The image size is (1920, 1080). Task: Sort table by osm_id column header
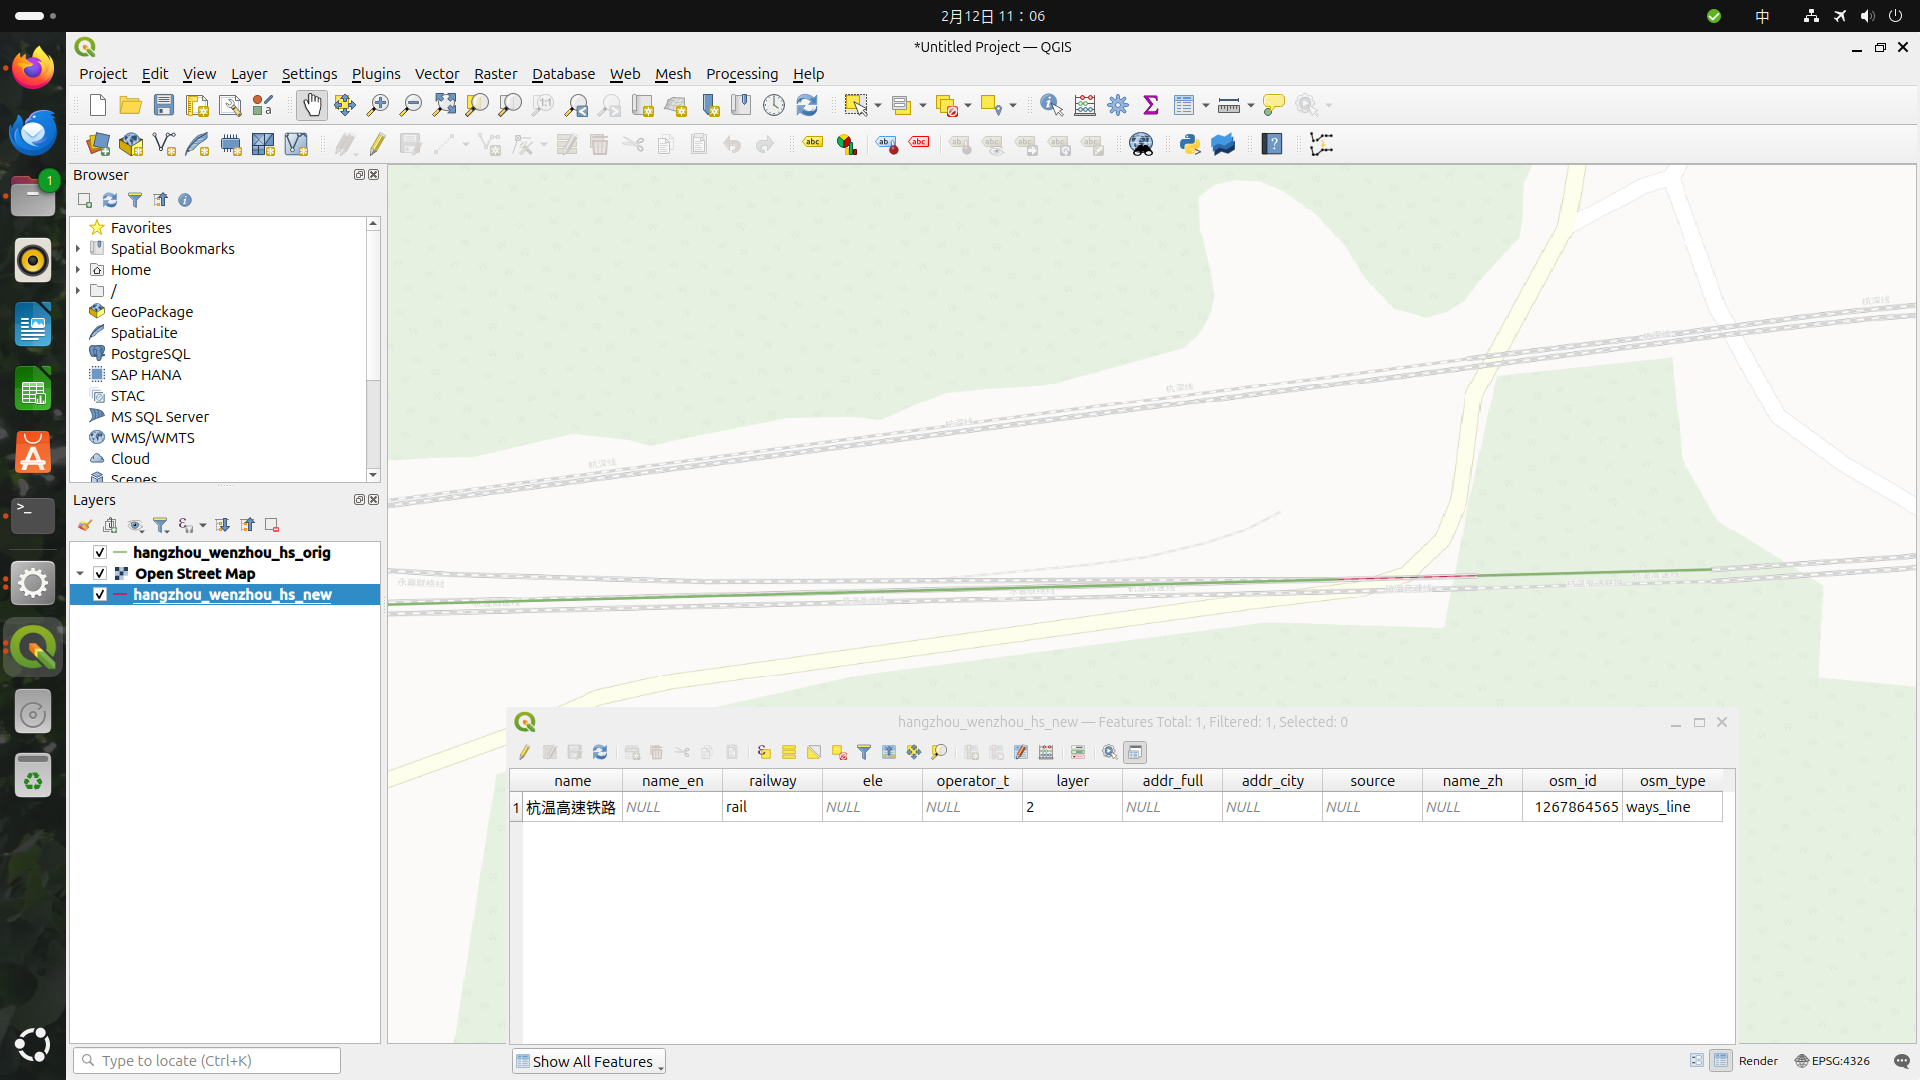point(1572,781)
